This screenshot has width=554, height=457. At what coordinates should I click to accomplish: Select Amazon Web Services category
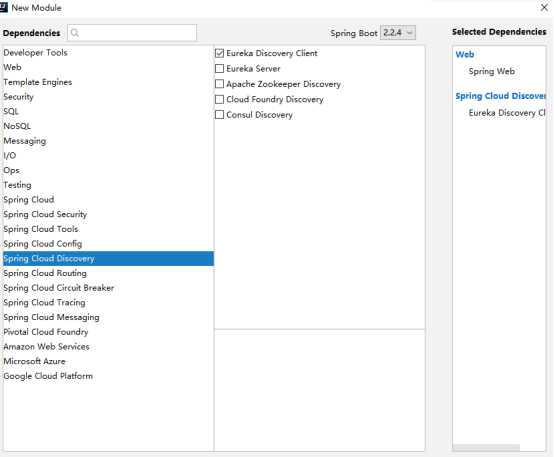(x=108, y=347)
